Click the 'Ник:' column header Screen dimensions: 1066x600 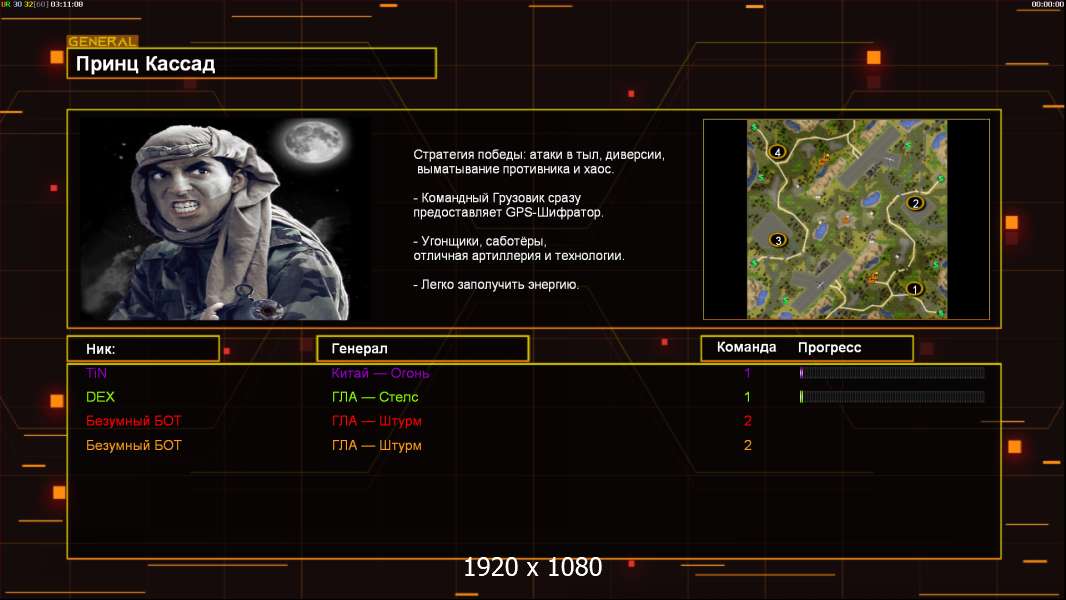[101, 349]
